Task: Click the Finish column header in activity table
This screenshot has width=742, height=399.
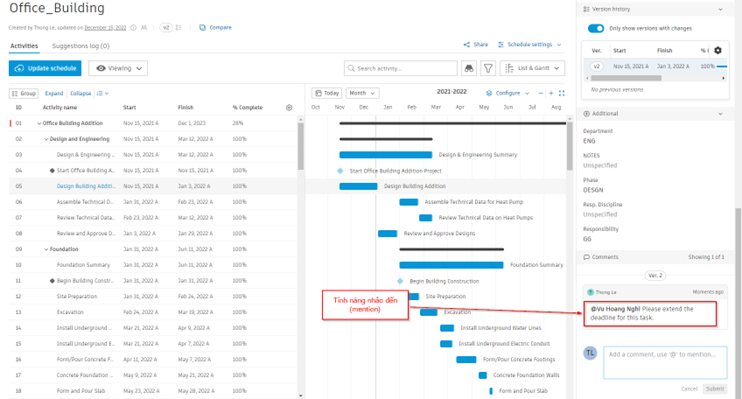Action: [x=186, y=107]
